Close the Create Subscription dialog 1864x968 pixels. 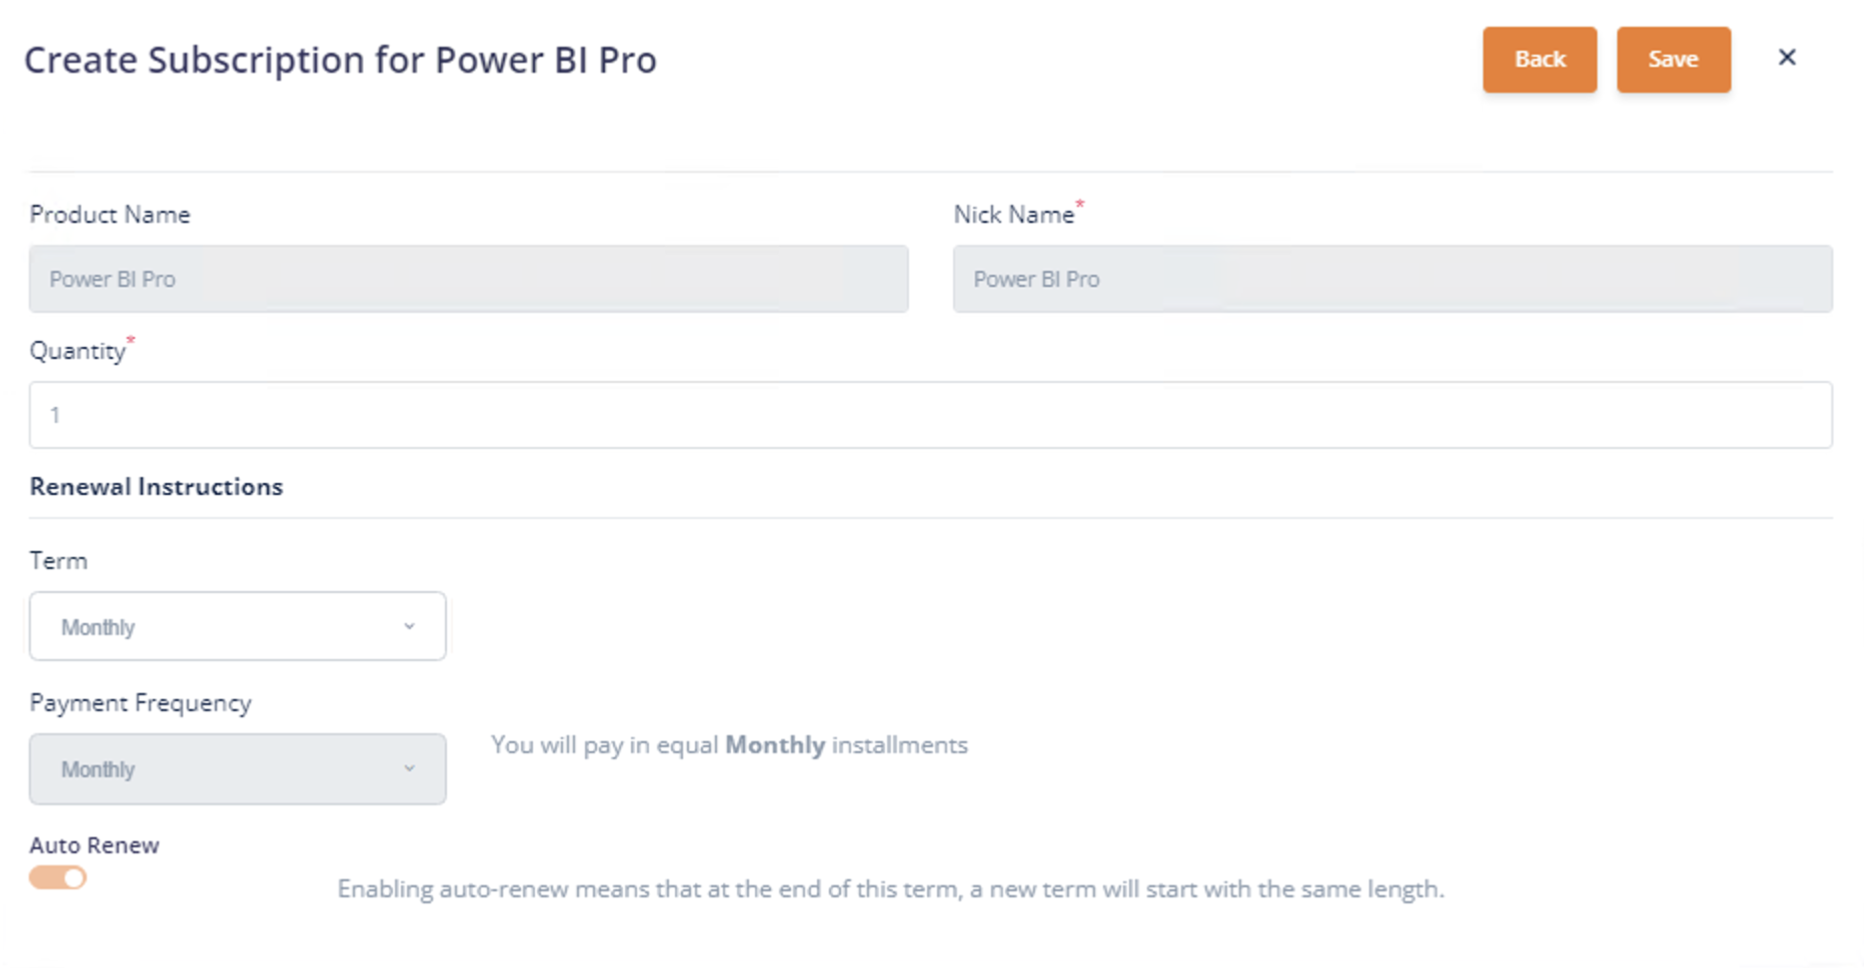[x=1787, y=58]
